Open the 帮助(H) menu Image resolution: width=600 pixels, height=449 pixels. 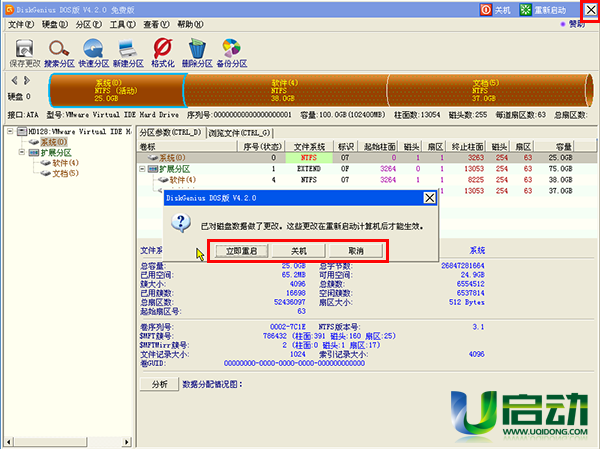pyautogui.click(x=190, y=24)
